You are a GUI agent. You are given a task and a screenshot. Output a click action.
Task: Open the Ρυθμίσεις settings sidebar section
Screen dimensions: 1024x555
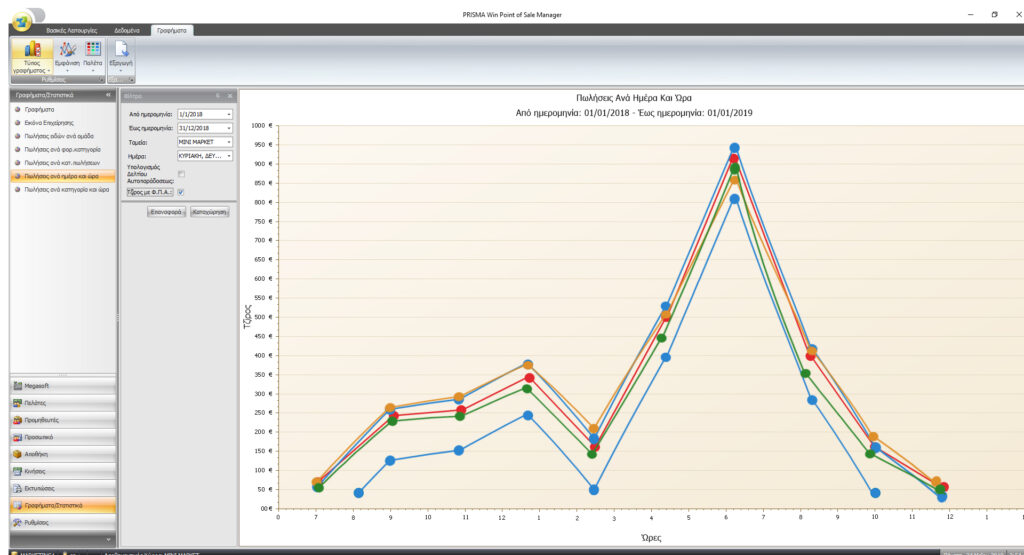pos(63,522)
